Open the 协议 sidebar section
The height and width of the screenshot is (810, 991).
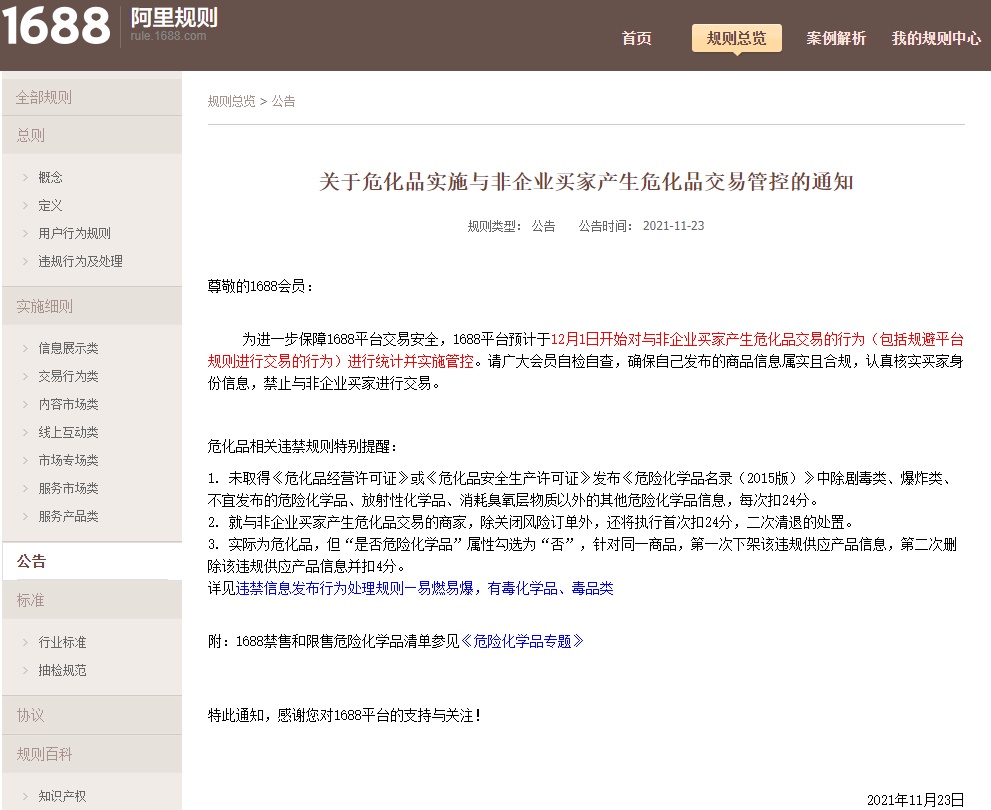point(92,715)
